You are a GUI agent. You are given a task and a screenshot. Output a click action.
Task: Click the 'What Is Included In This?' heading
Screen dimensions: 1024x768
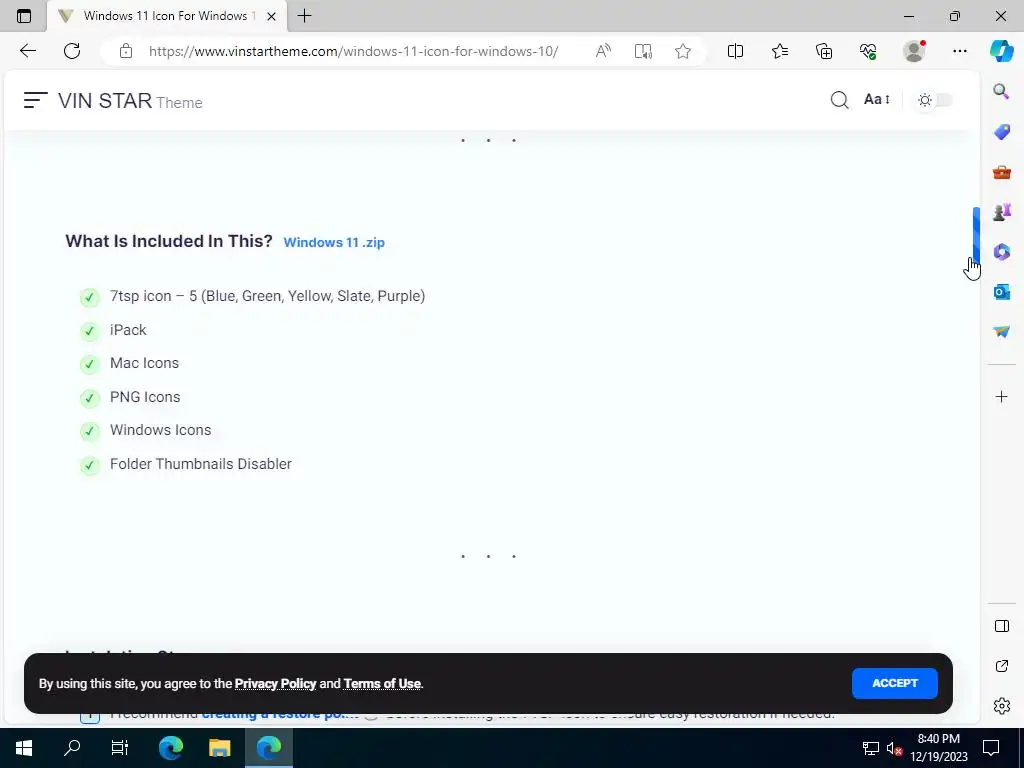[168, 241]
